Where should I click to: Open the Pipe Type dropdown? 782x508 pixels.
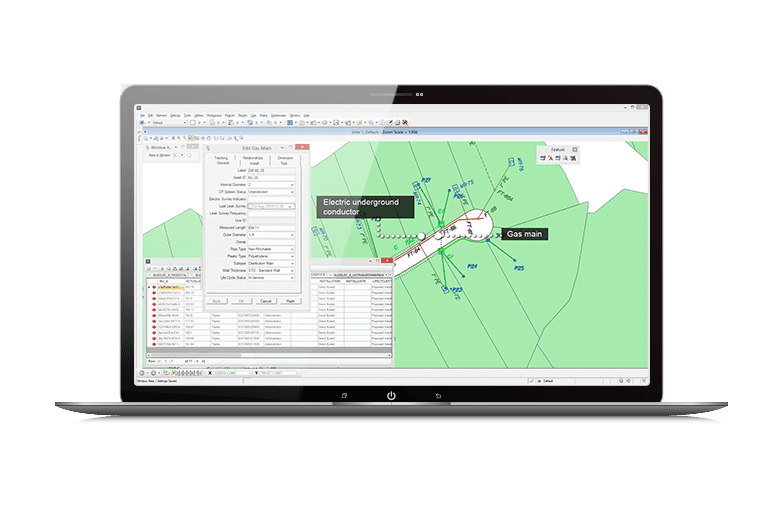[292, 249]
